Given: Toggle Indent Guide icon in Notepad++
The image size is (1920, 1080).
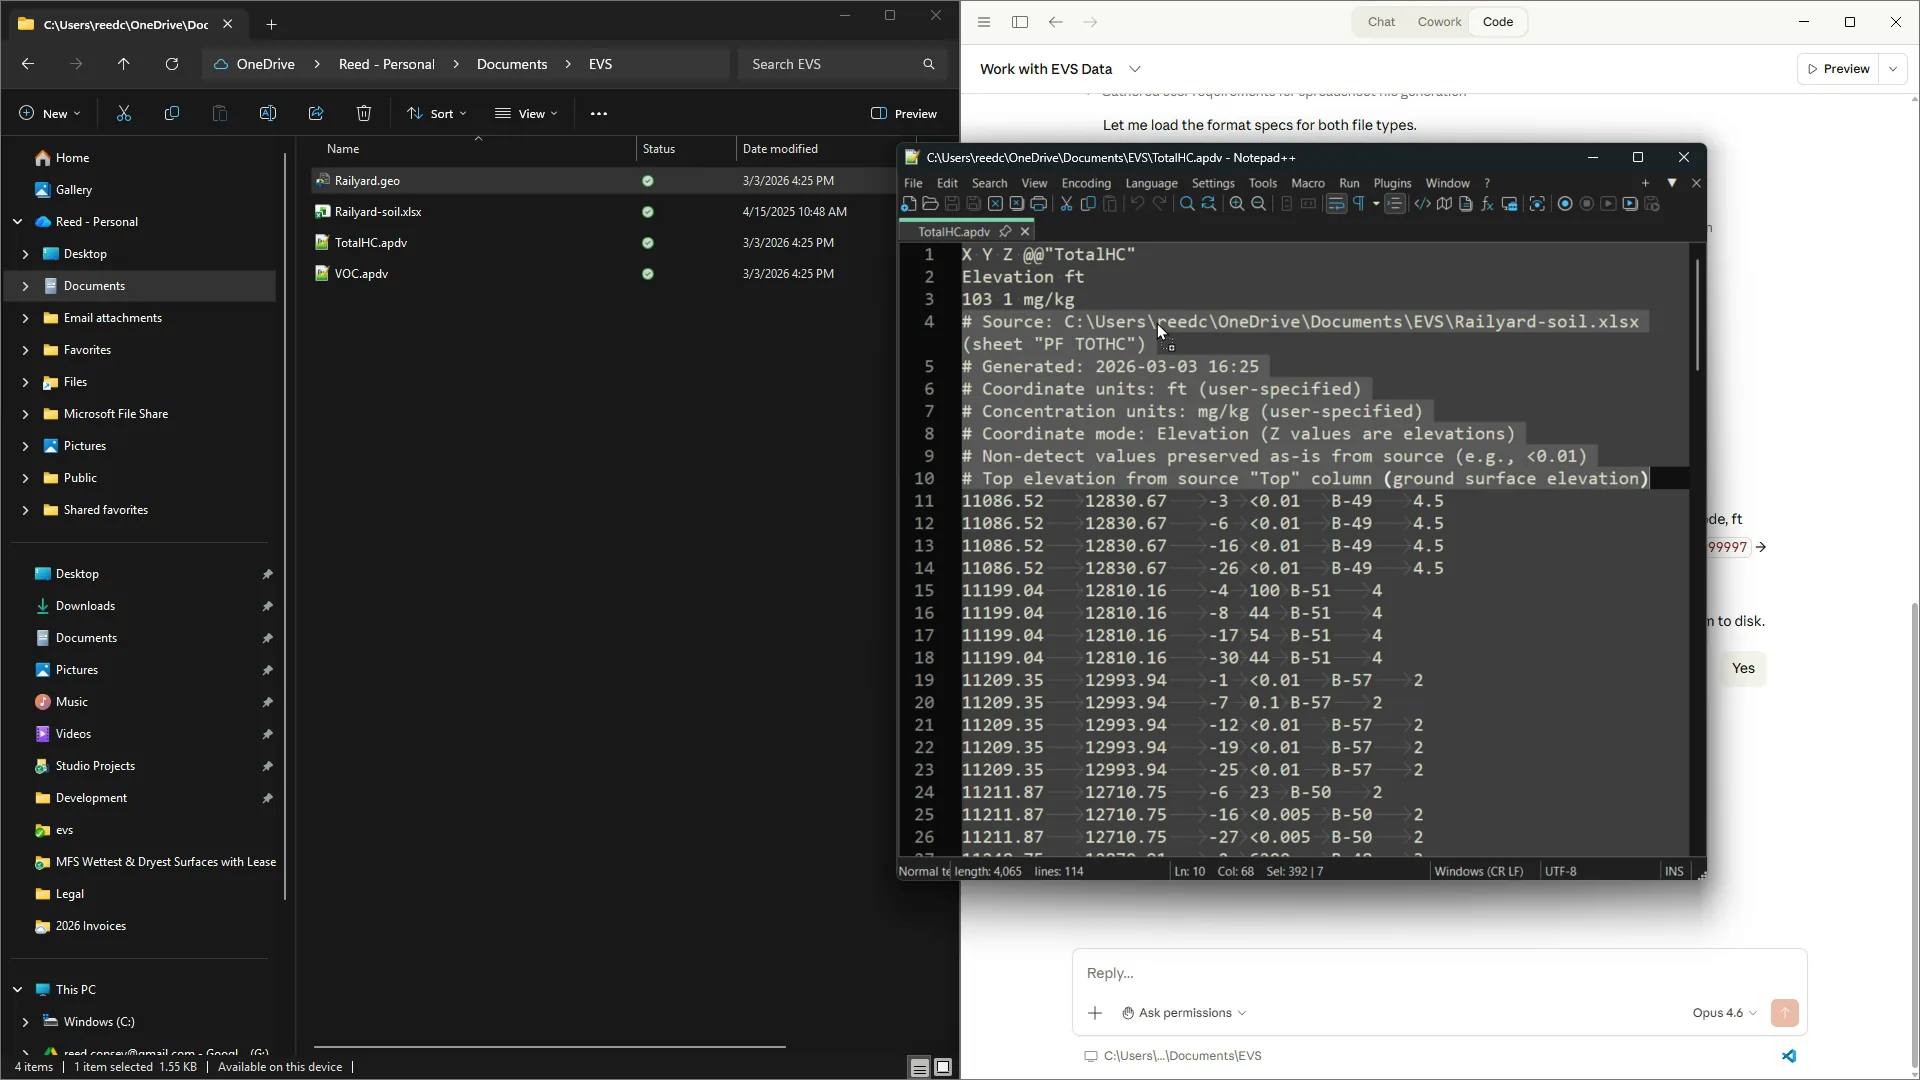Looking at the screenshot, I should tap(1395, 204).
